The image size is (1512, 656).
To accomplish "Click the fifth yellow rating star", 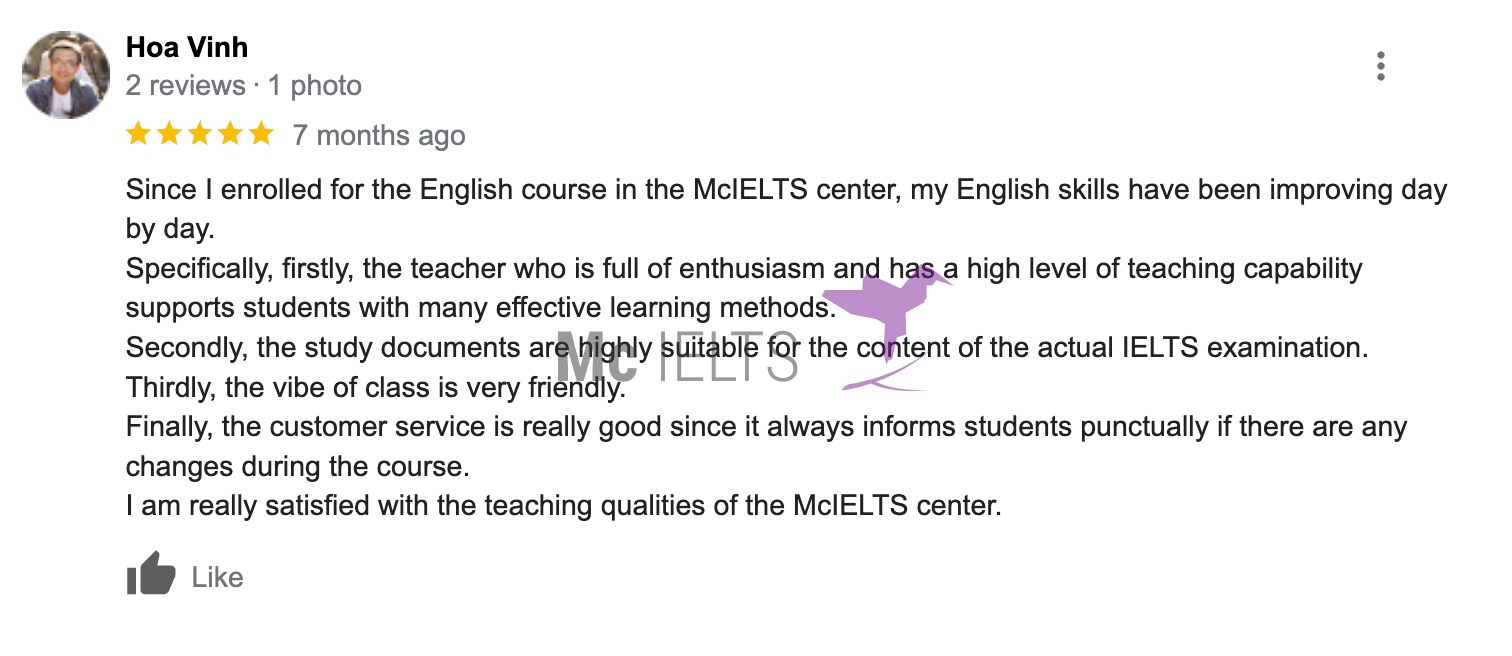I will tap(261, 134).
